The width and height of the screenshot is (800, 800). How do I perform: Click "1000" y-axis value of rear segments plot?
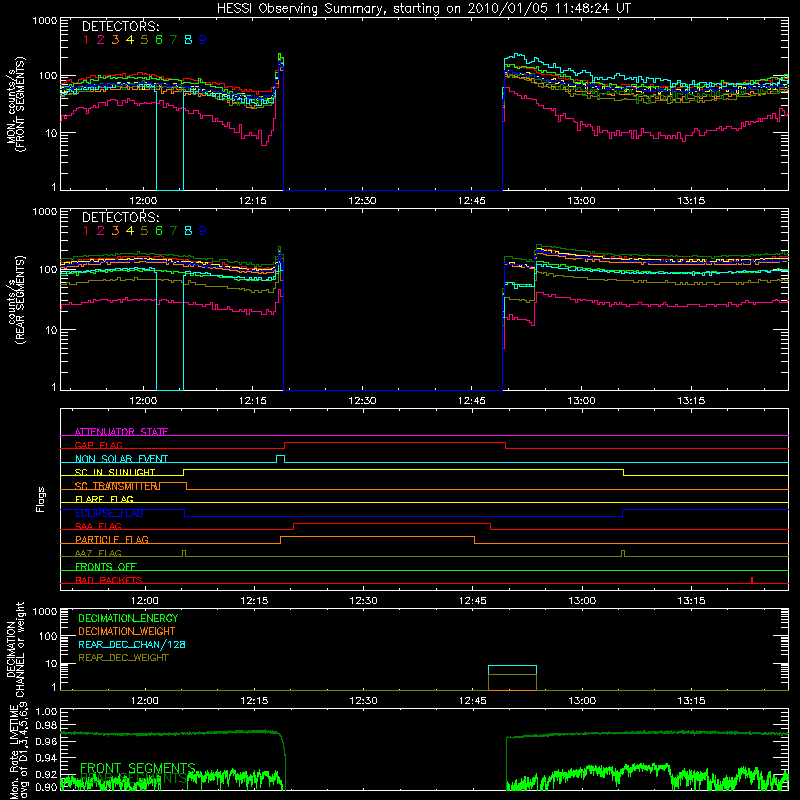click(x=45, y=212)
